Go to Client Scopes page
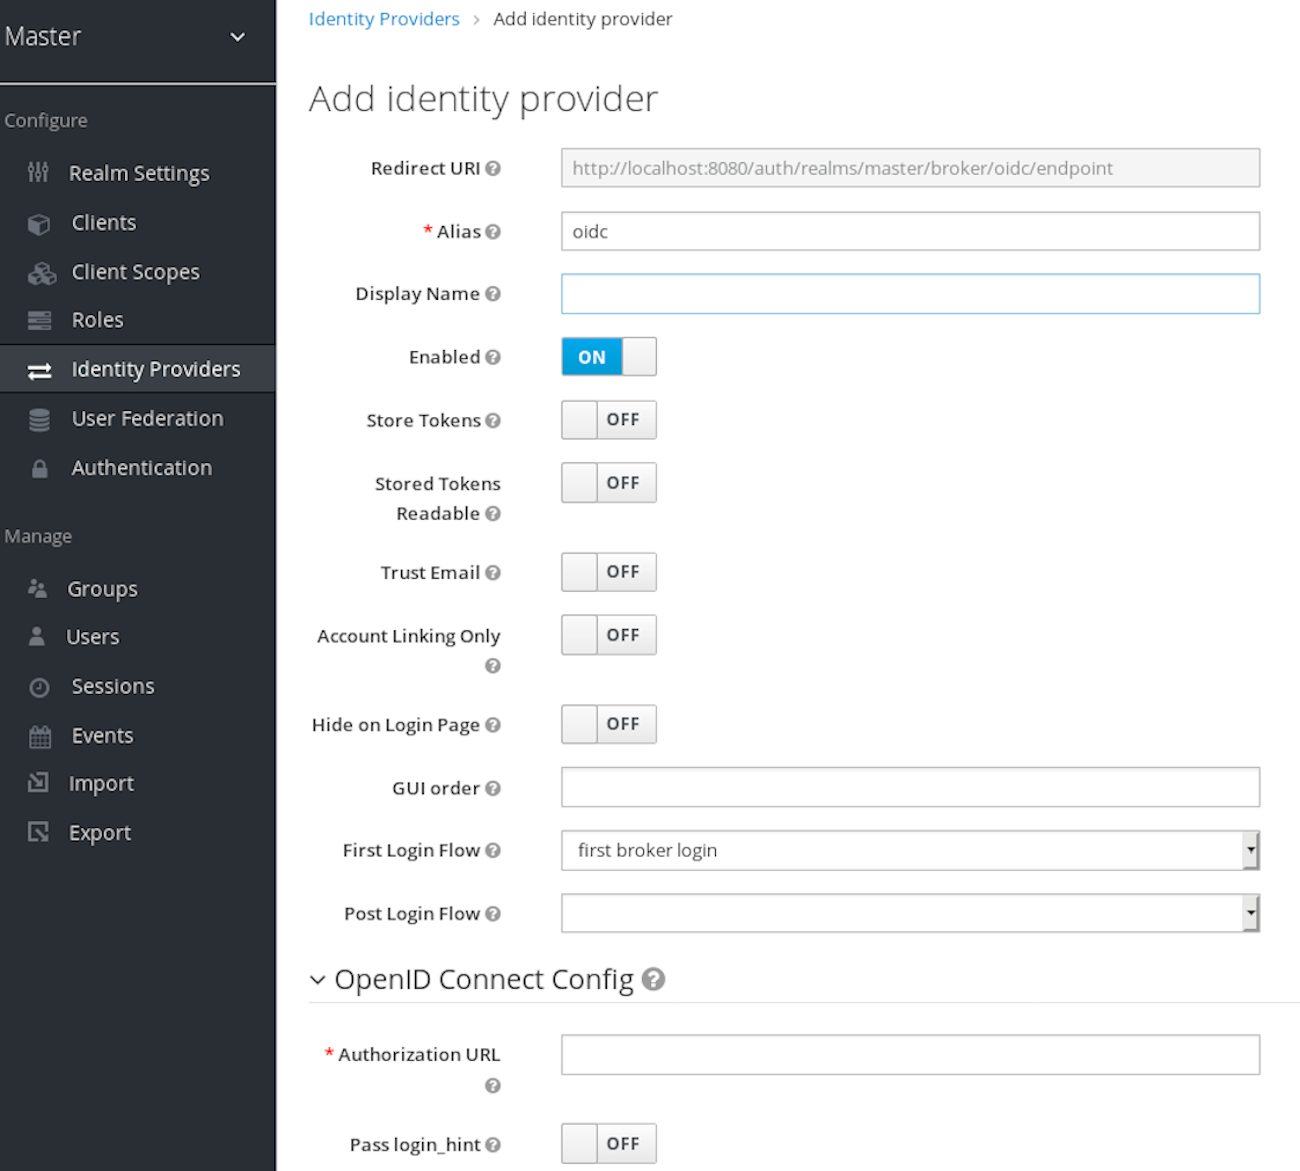The image size is (1300, 1171). [x=138, y=272]
